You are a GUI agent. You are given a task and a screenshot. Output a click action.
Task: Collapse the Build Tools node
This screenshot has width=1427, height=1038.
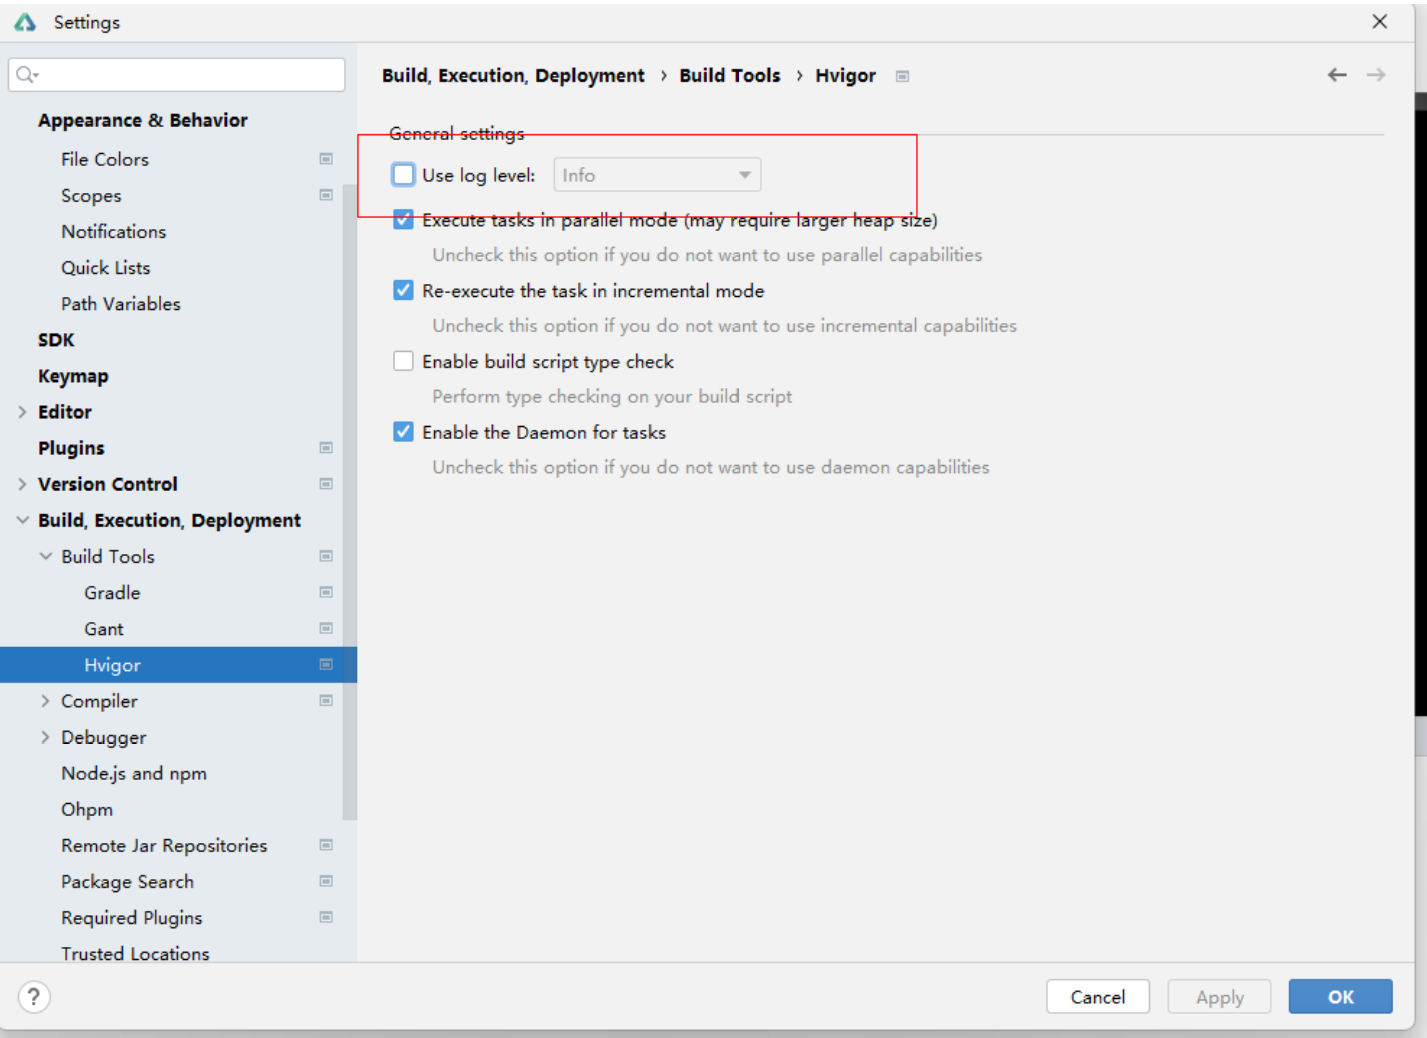[x=45, y=556]
